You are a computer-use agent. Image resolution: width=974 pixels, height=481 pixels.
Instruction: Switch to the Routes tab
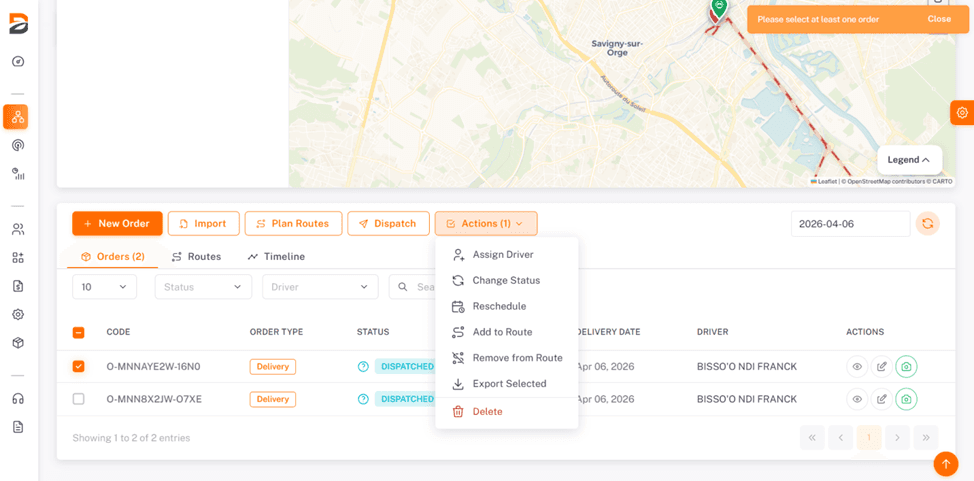[x=196, y=257]
